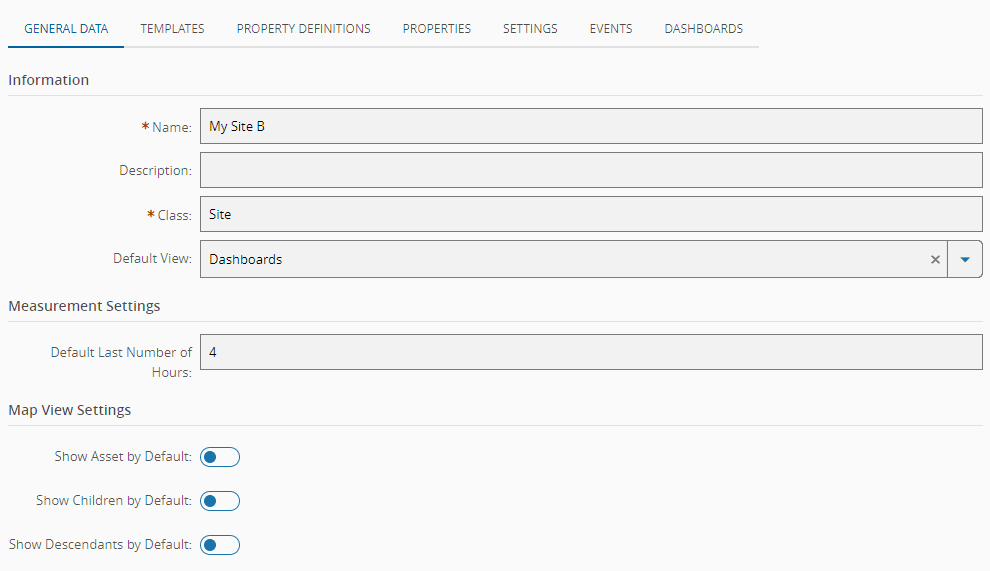Open the Settings tab
Image resolution: width=990 pixels, height=571 pixels.
pos(530,29)
